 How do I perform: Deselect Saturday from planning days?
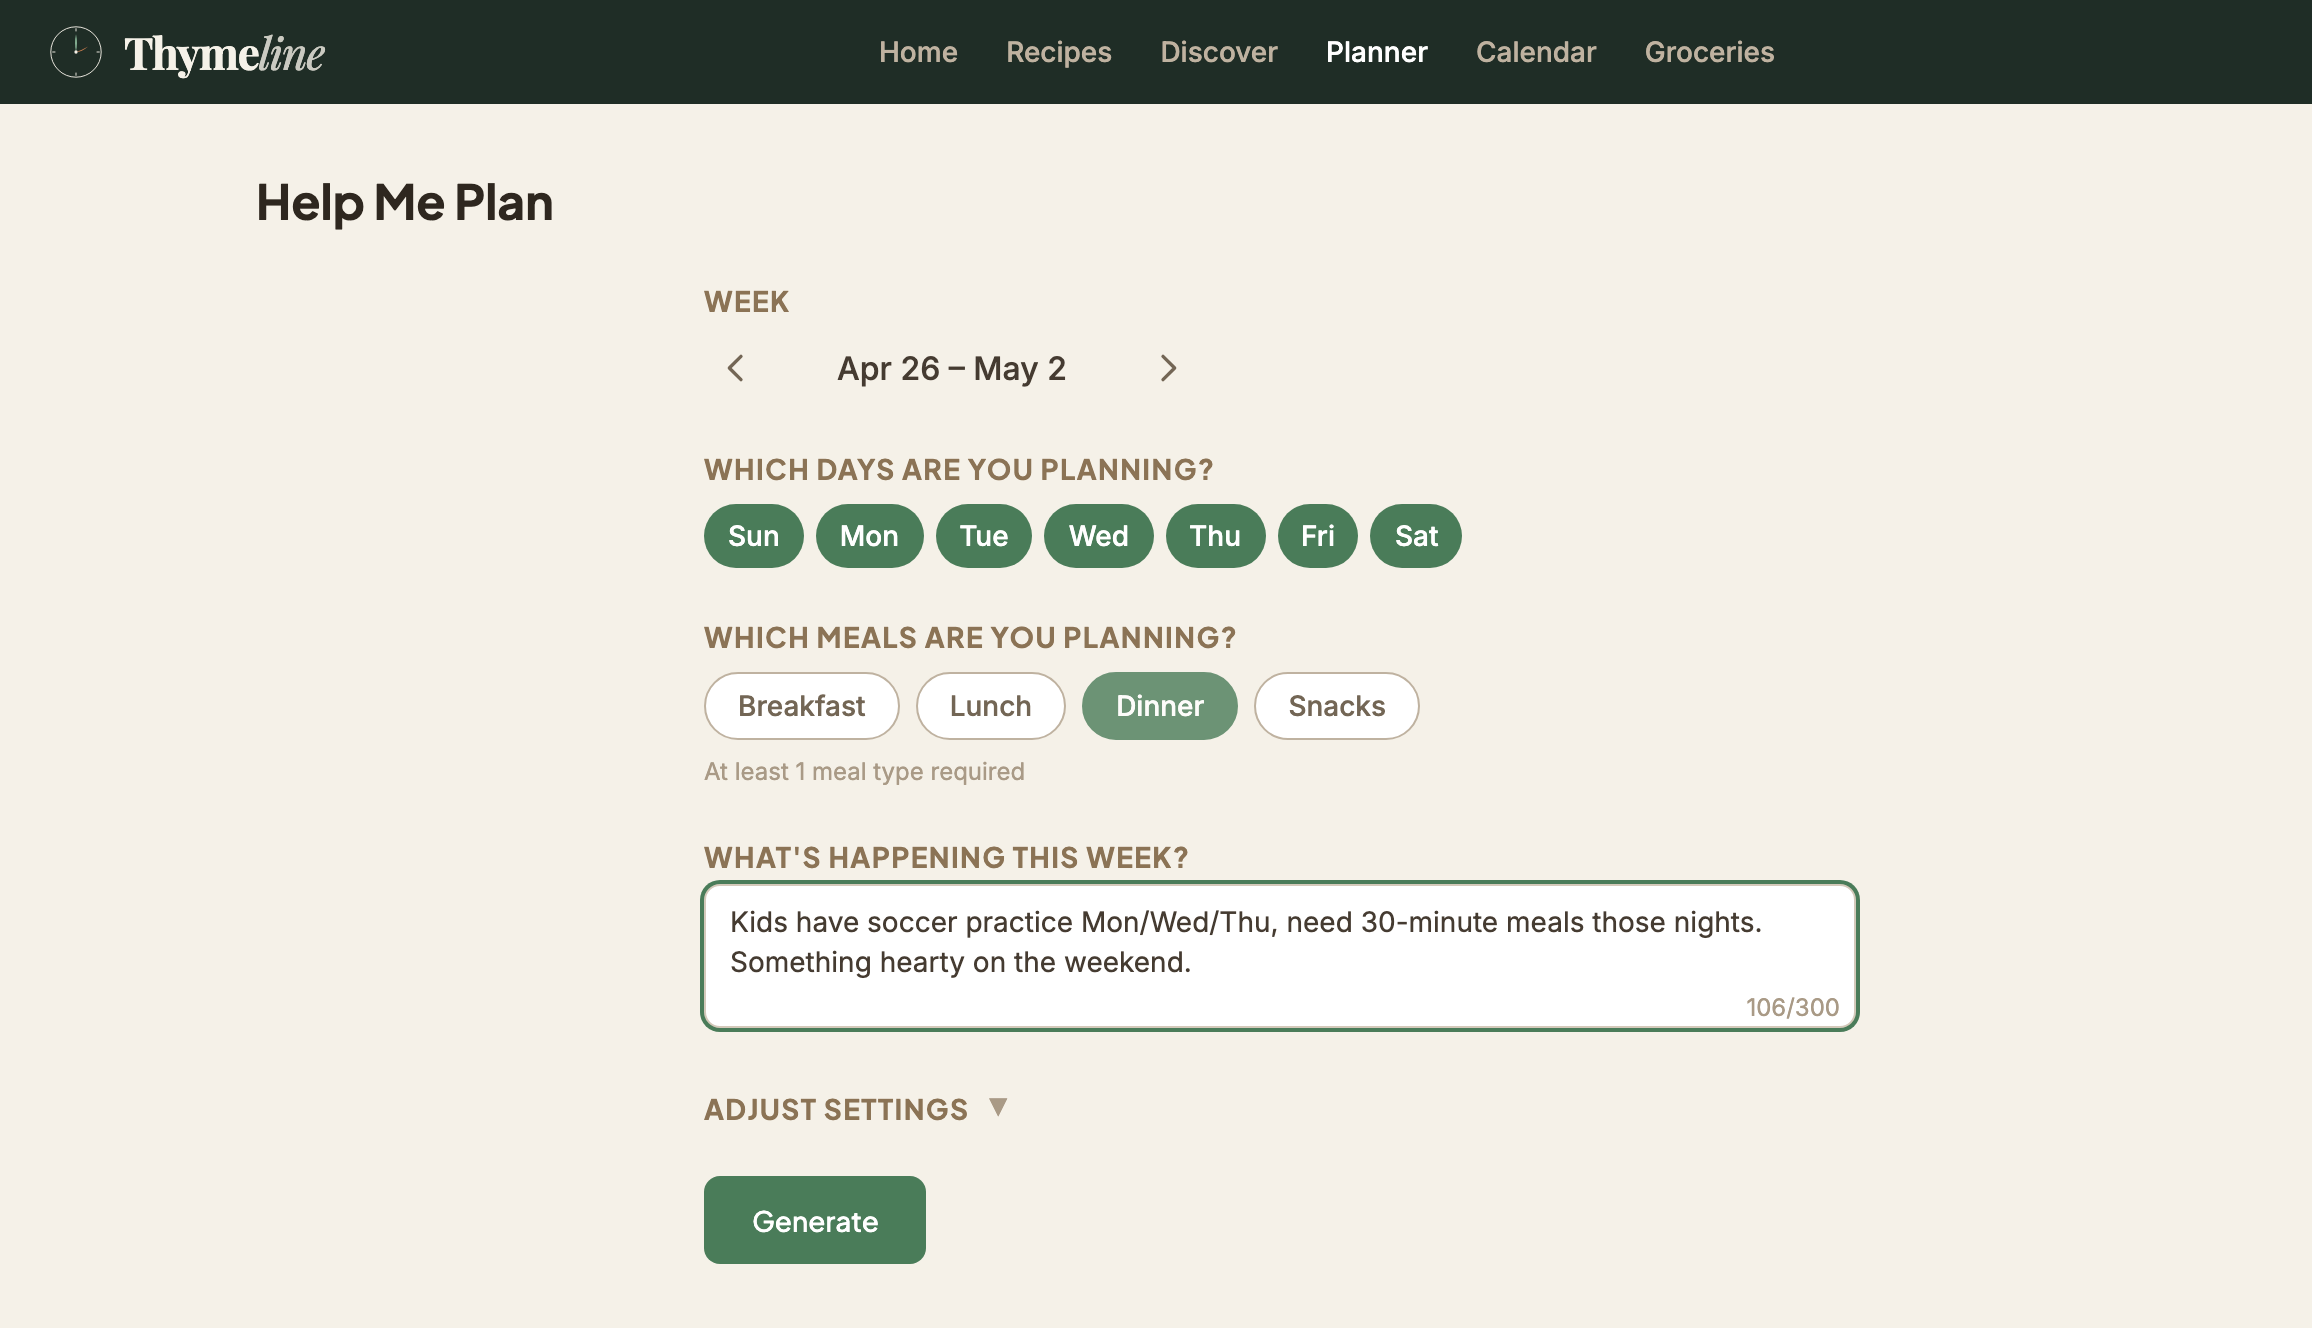[1415, 536]
